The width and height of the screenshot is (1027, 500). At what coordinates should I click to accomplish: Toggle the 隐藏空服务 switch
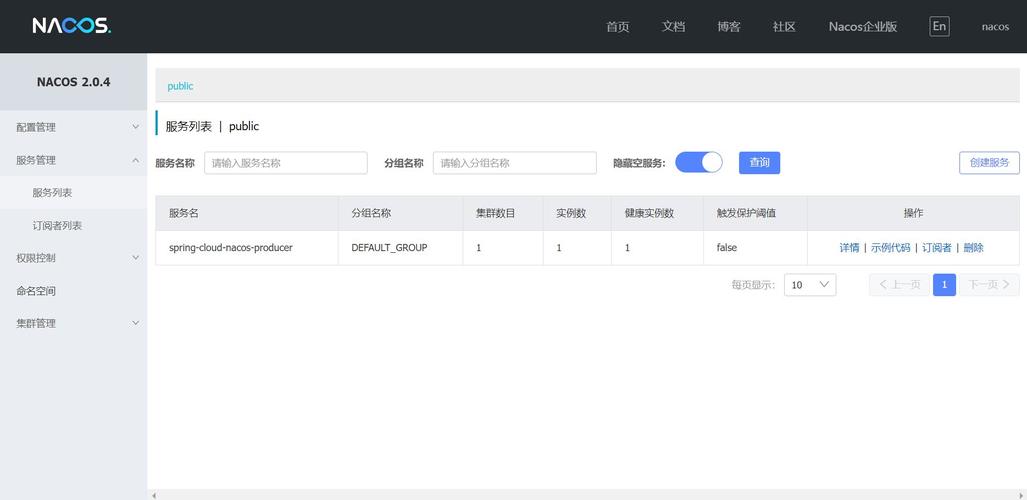click(x=698, y=163)
